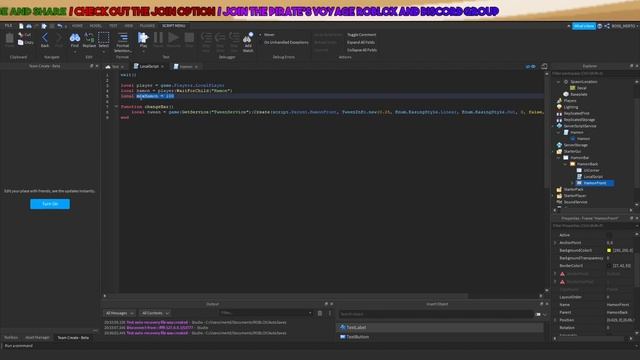Expand the Position property
This screenshot has width=640, height=360.
pos(555,320)
